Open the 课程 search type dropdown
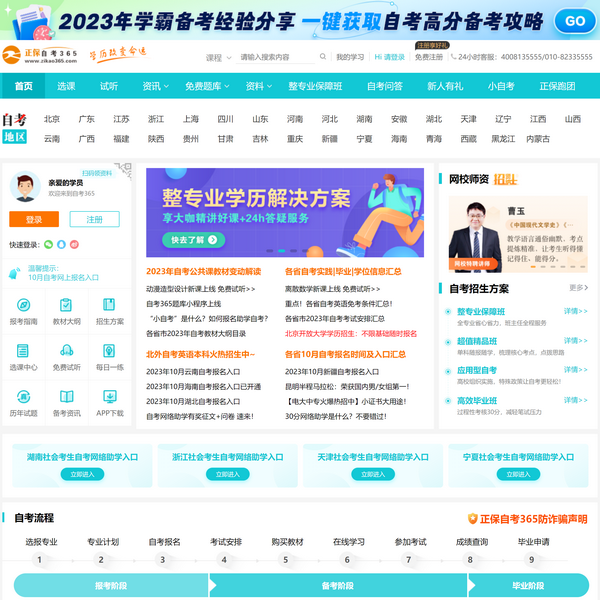The width and height of the screenshot is (600, 600). point(216,58)
